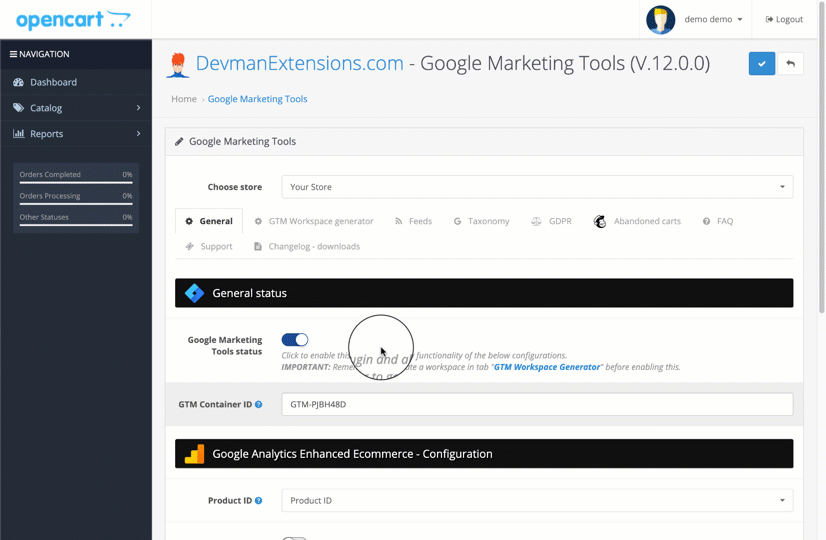The image size is (826, 540).
Task: Click the GTM Container ID help icon
Action: coord(259,405)
